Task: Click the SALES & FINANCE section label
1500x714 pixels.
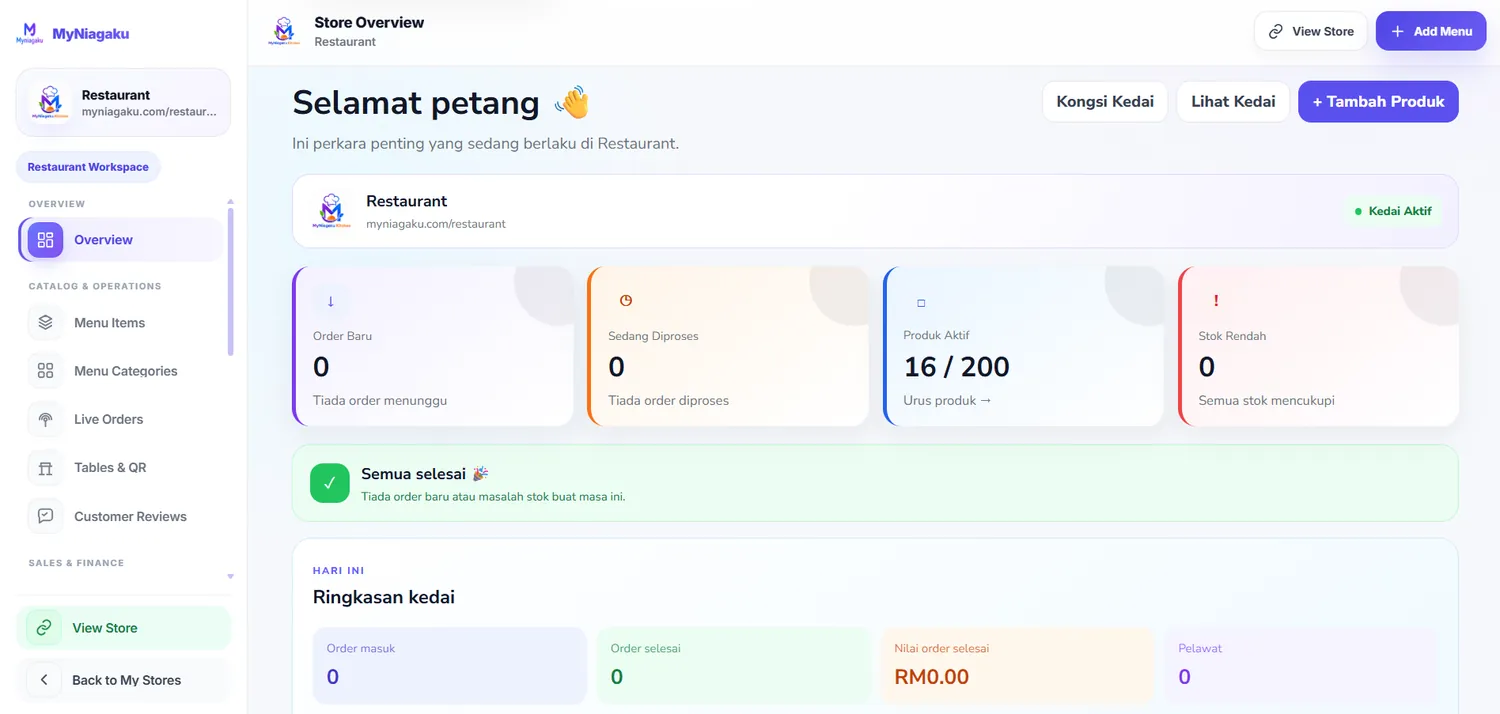Action: point(76,563)
